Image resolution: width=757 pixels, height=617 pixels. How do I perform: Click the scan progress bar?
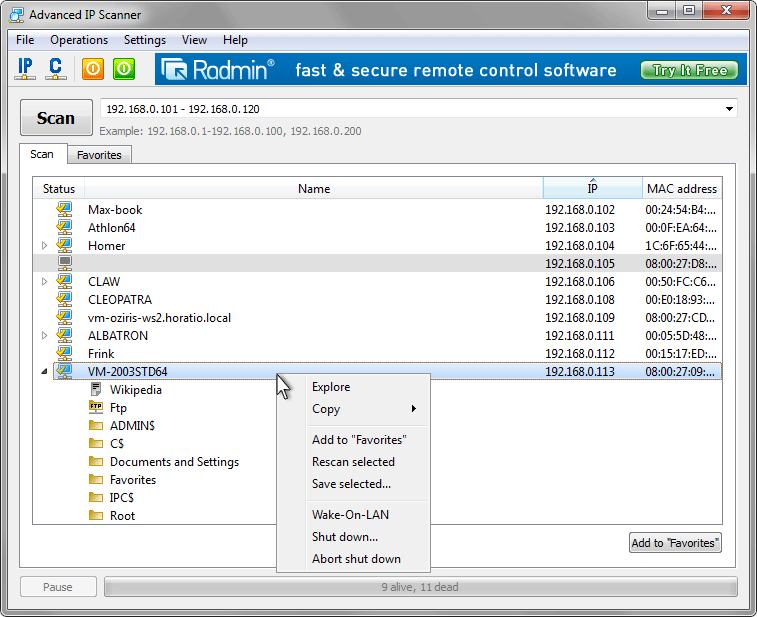[421, 587]
